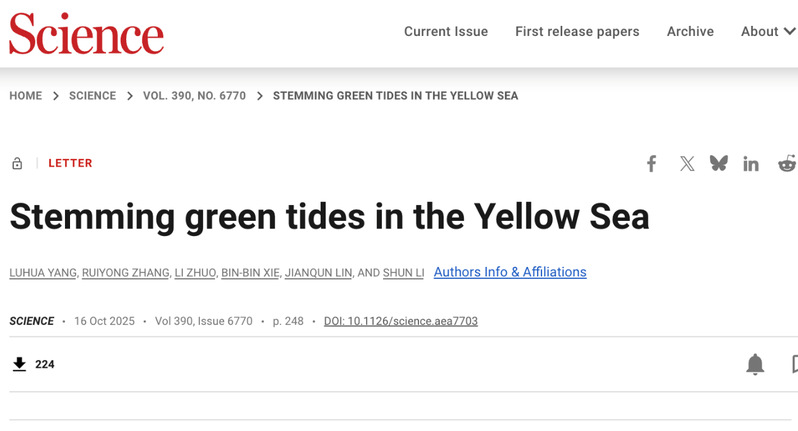Open Authors Info & Affiliations link
Viewport: 798px width, 431px height.
[x=510, y=272]
